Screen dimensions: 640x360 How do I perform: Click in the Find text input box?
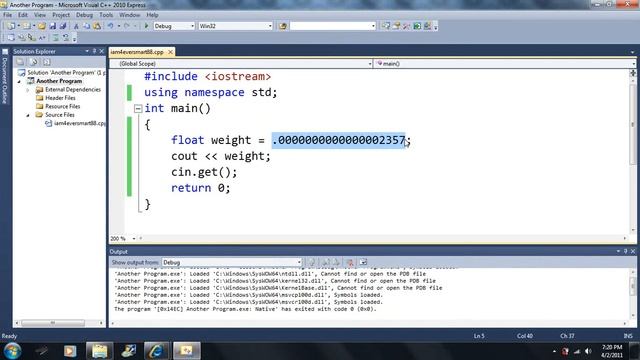point(330,26)
